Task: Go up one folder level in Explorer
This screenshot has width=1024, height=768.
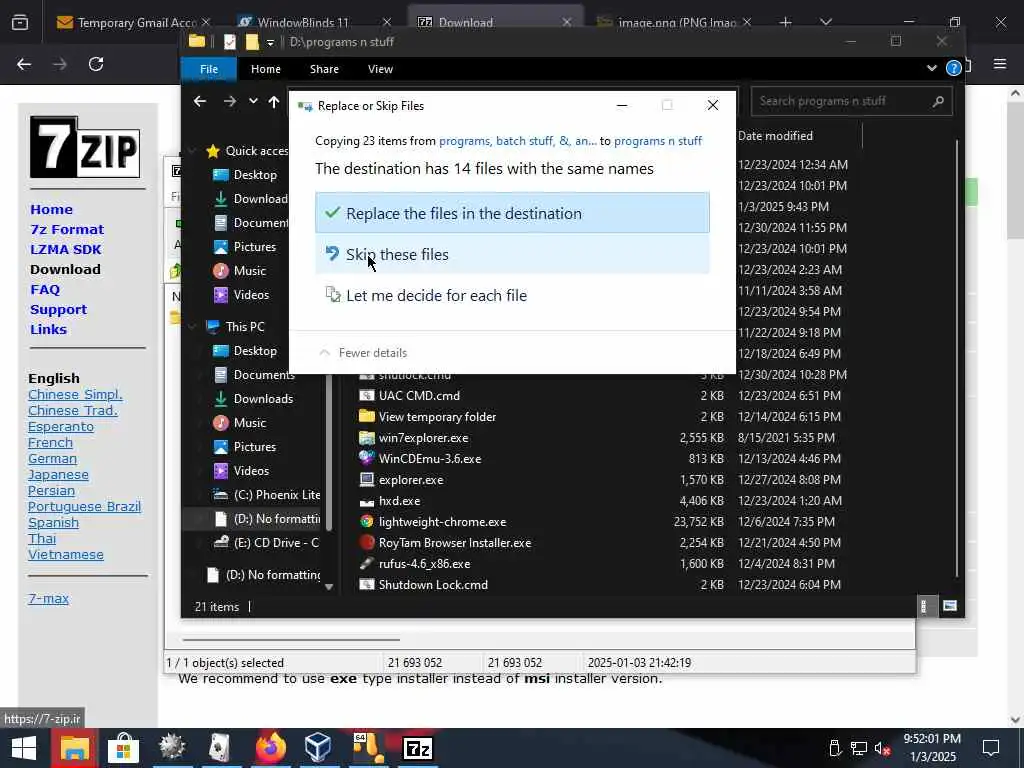Action: [x=274, y=101]
